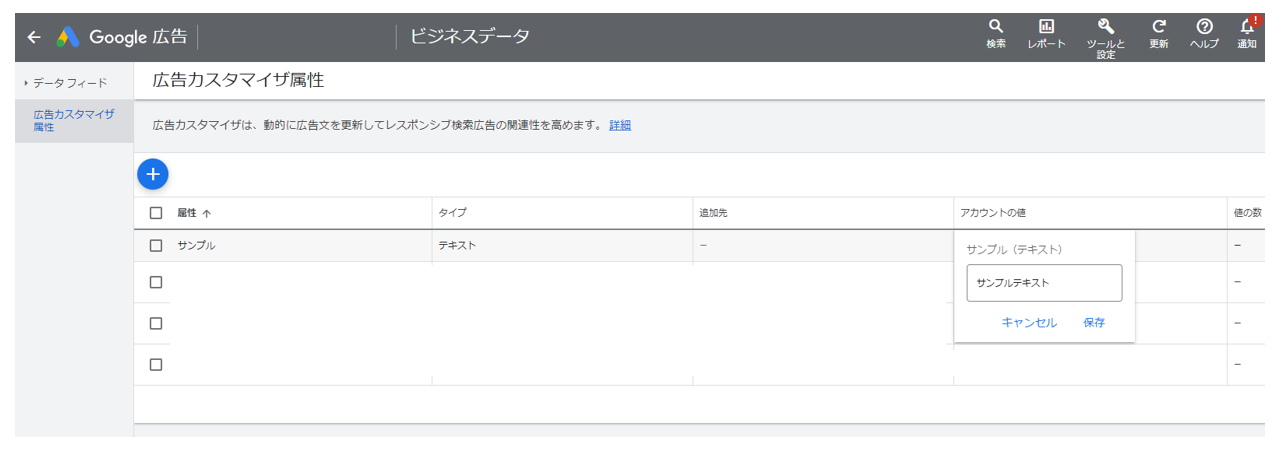Click the 値の数 column header
The width and height of the screenshot is (1286, 460).
pyautogui.click(x=1248, y=213)
